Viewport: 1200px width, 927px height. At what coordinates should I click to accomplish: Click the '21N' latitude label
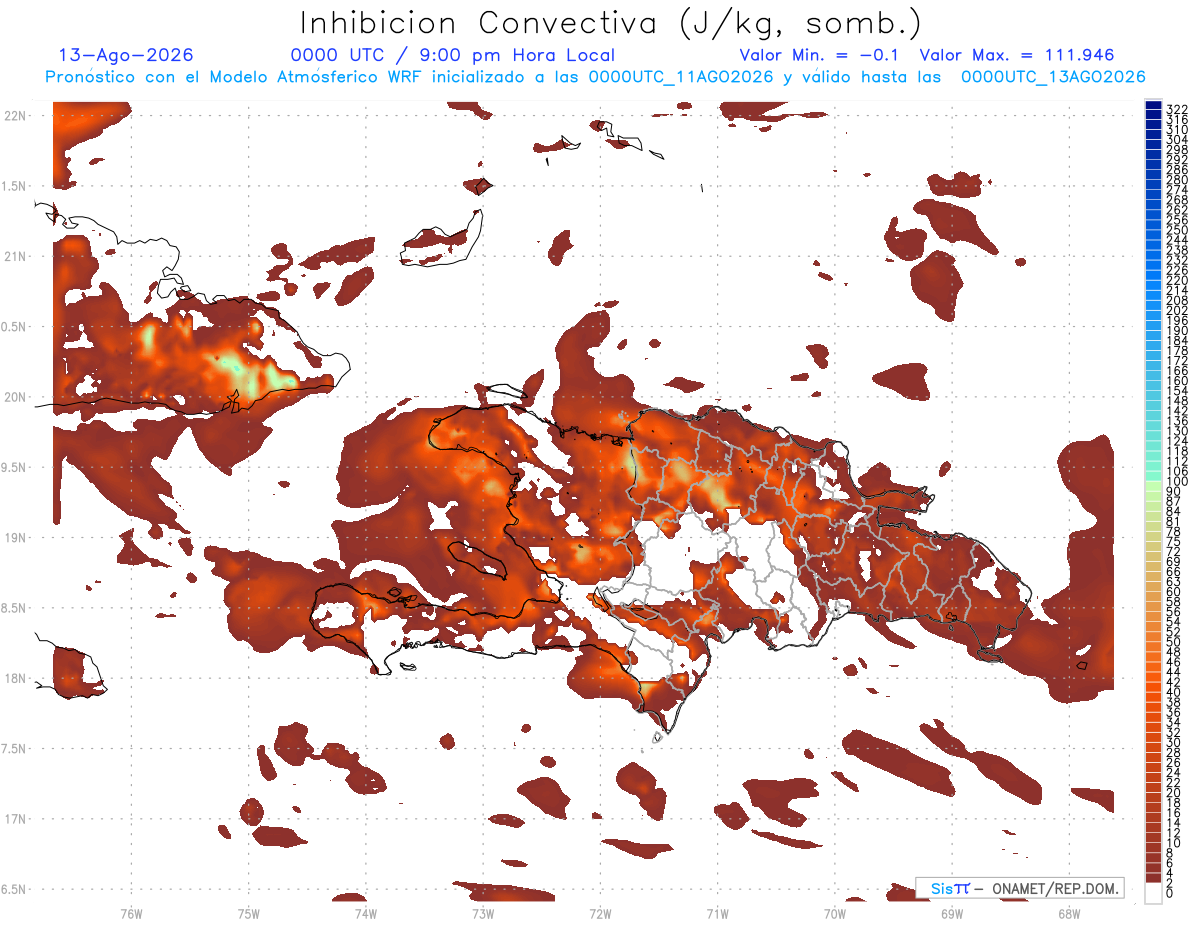pyautogui.click(x=15, y=256)
